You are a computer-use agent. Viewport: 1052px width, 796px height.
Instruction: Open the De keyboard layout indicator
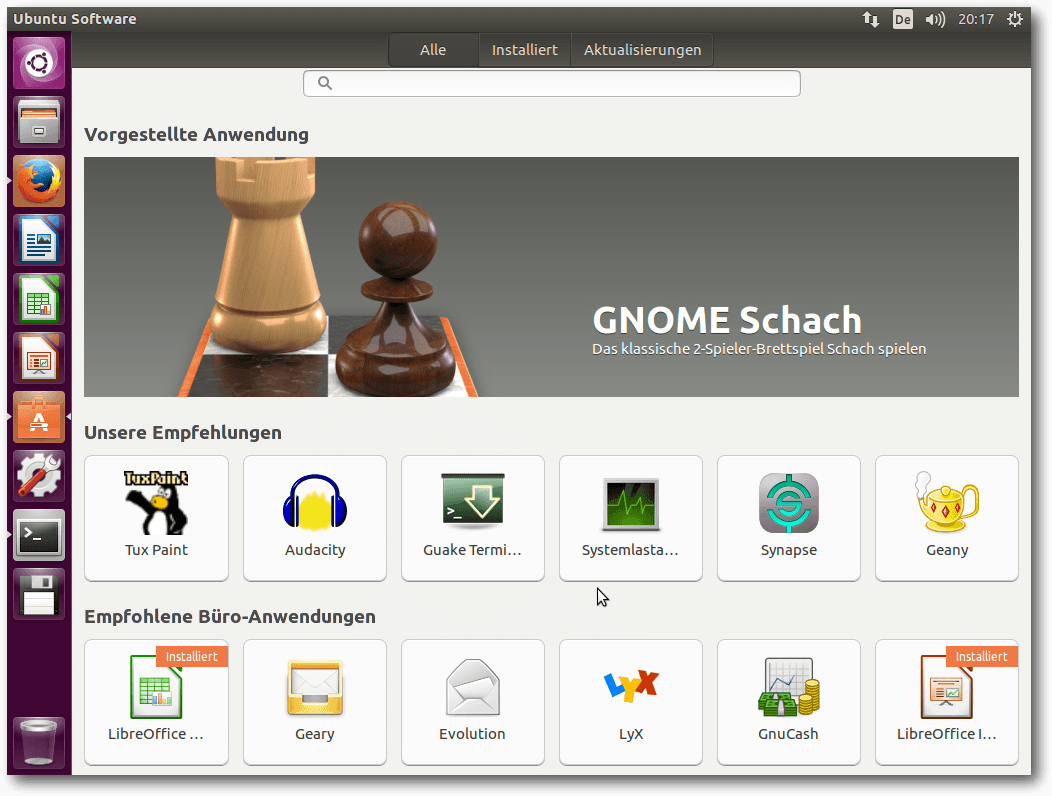coord(903,19)
